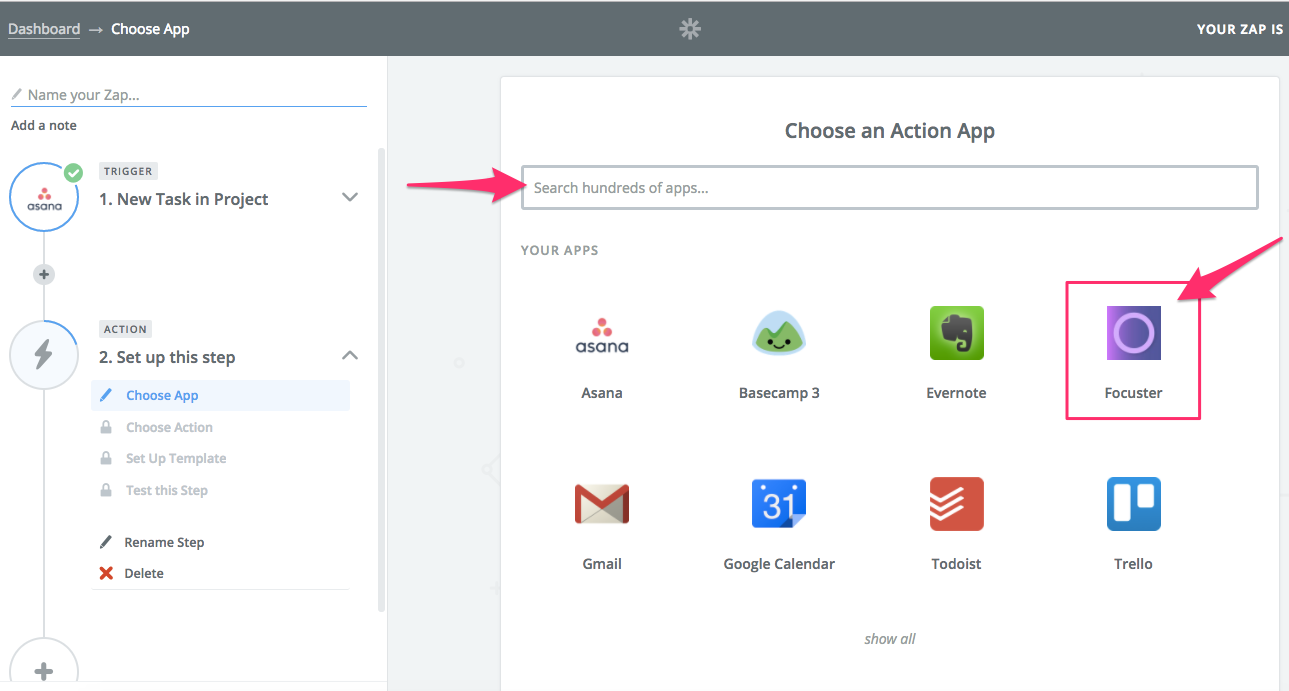This screenshot has width=1289, height=691.
Task: Focus the Search hundreds of apps field
Action: 890,188
